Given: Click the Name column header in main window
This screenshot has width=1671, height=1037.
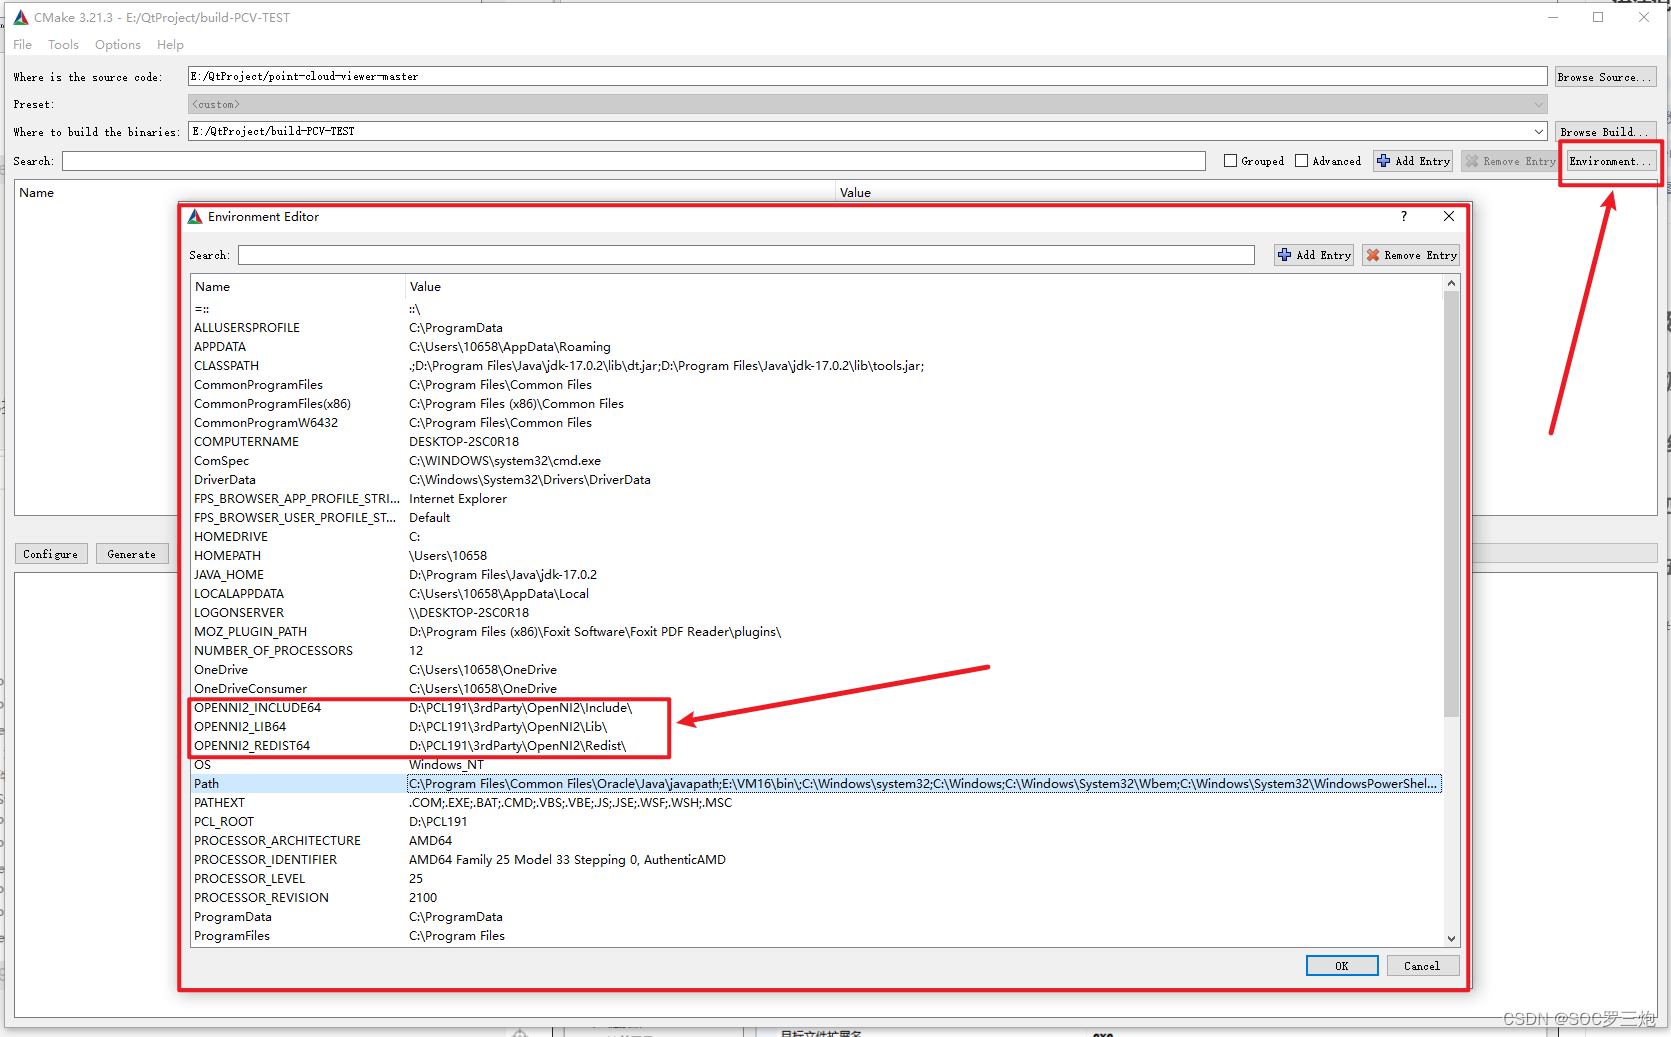Looking at the screenshot, I should click(x=425, y=193).
